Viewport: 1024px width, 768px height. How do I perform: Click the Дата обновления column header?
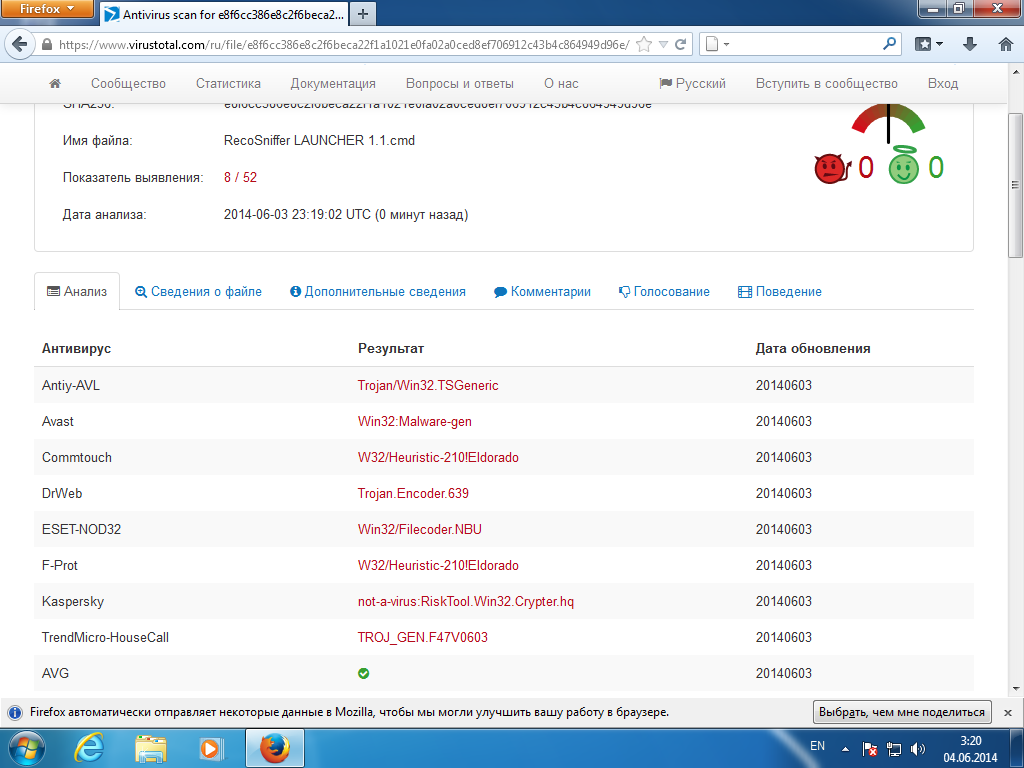812,348
